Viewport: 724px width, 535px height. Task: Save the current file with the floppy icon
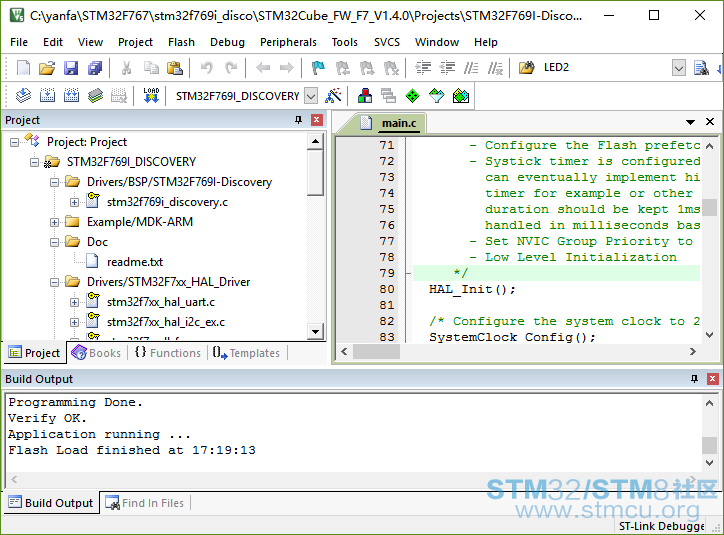tap(71, 68)
